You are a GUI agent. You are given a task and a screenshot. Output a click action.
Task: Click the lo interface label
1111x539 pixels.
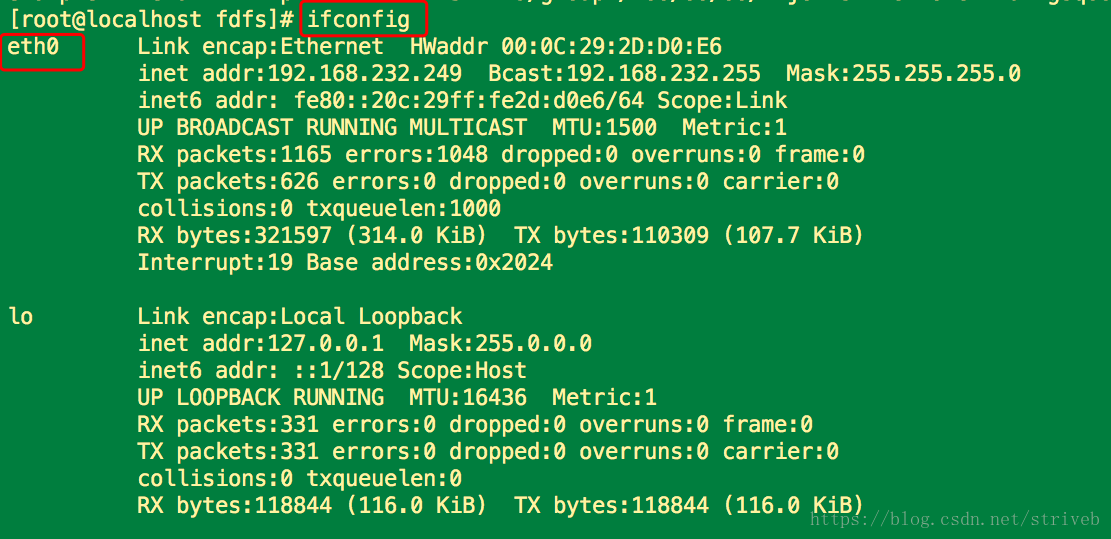[x=21, y=316]
